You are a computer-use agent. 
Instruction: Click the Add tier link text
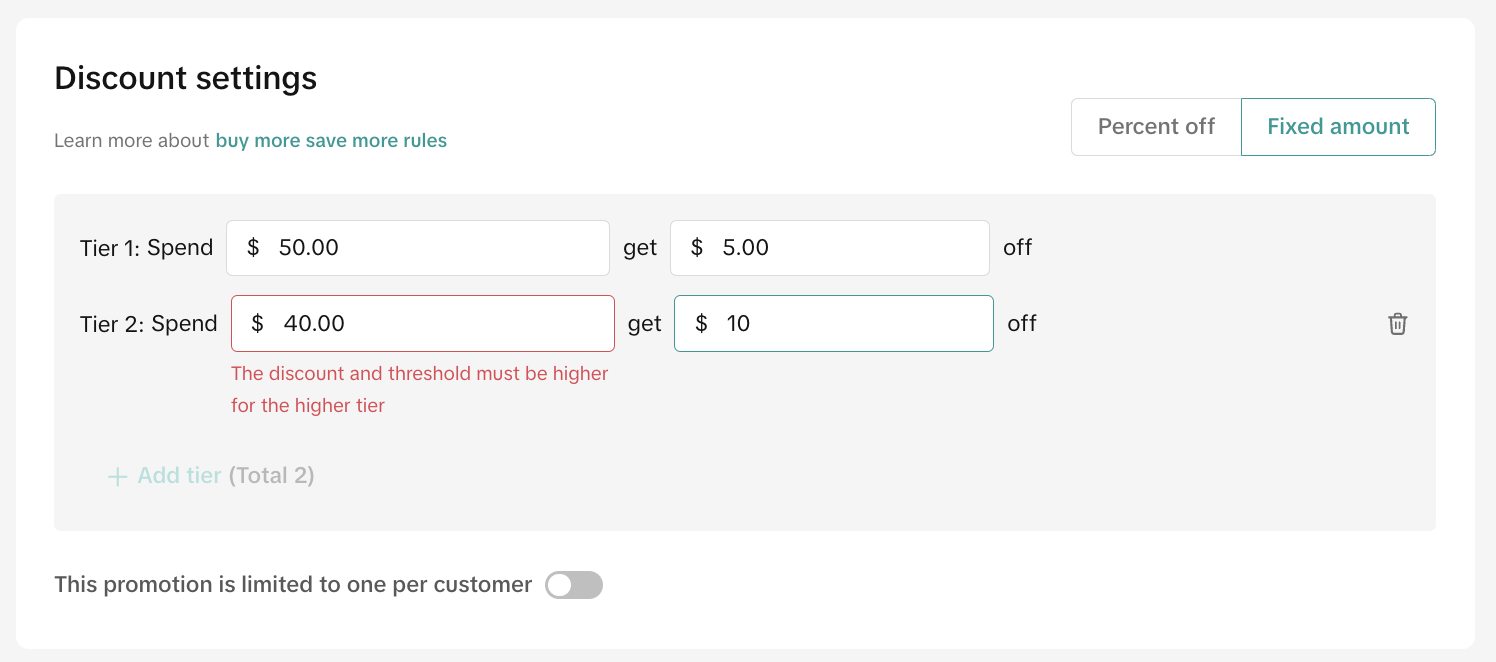click(x=179, y=476)
